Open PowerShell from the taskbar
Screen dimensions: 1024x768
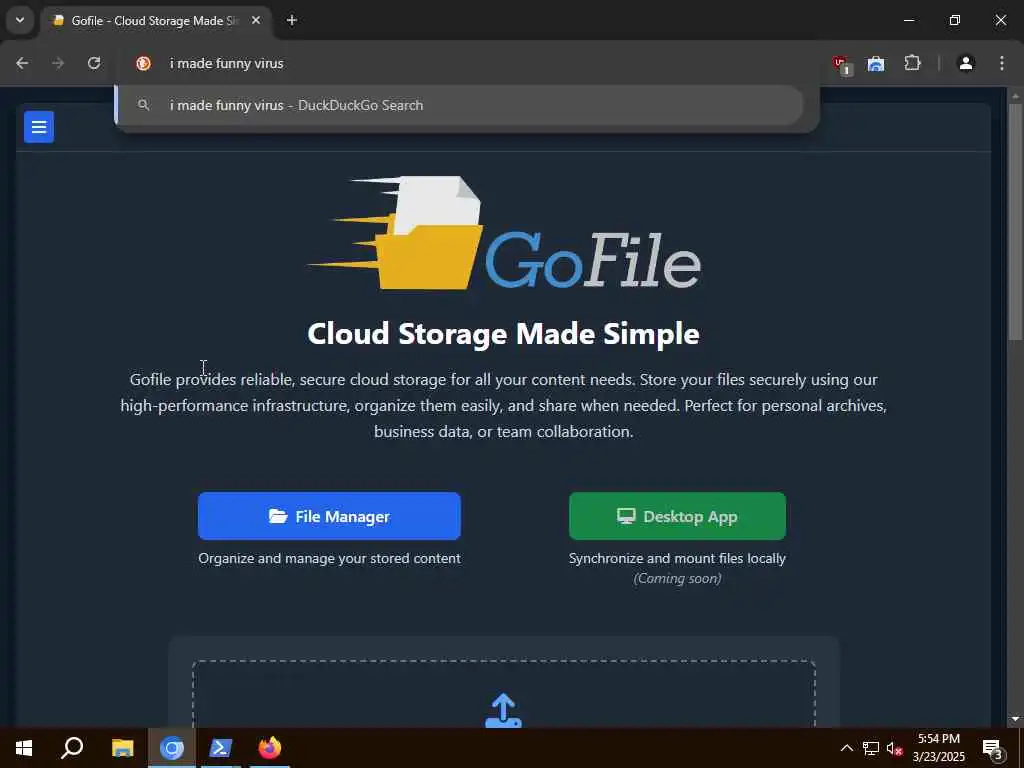point(221,748)
